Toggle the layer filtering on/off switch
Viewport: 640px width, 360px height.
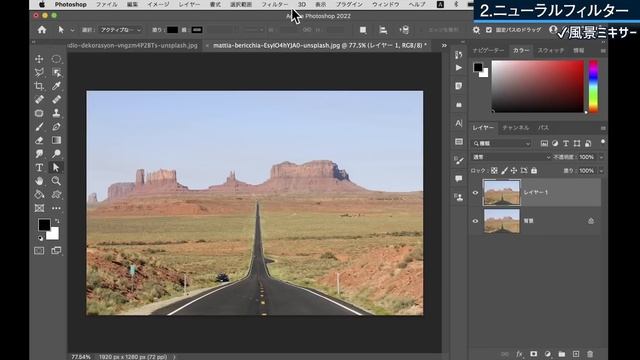(603, 142)
